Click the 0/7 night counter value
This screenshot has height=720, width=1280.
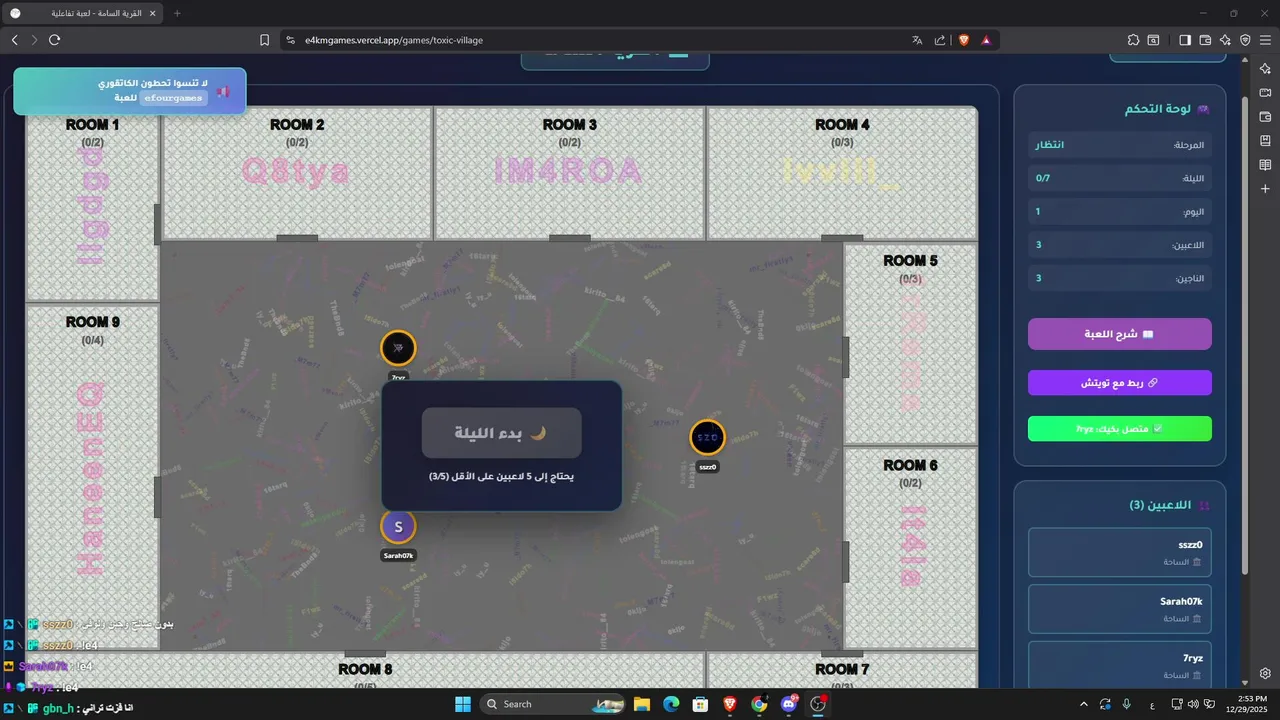click(1043, 178)
